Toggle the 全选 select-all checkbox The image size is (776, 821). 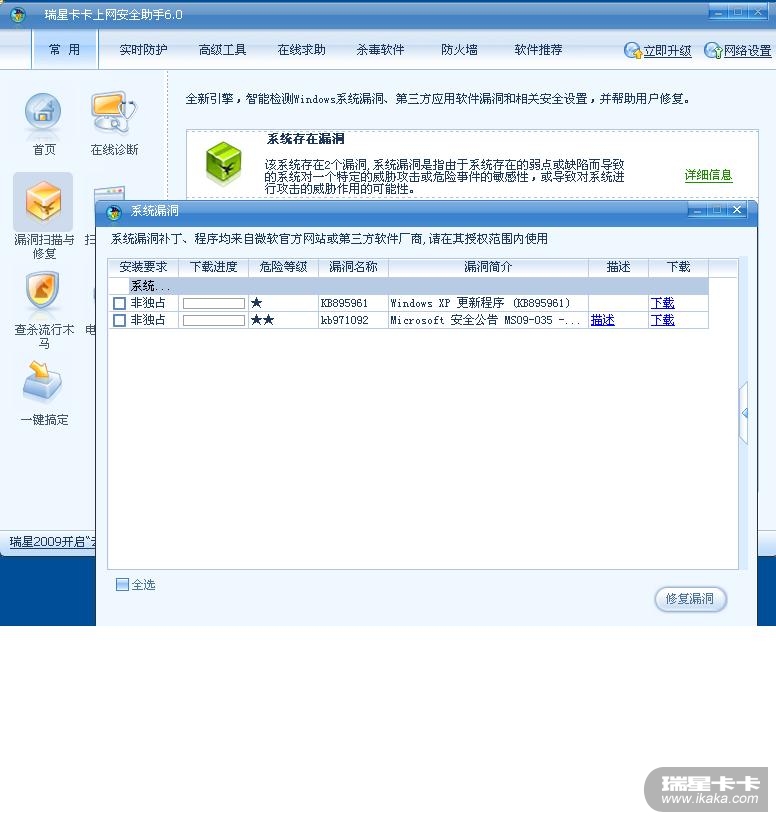point(122,584)
